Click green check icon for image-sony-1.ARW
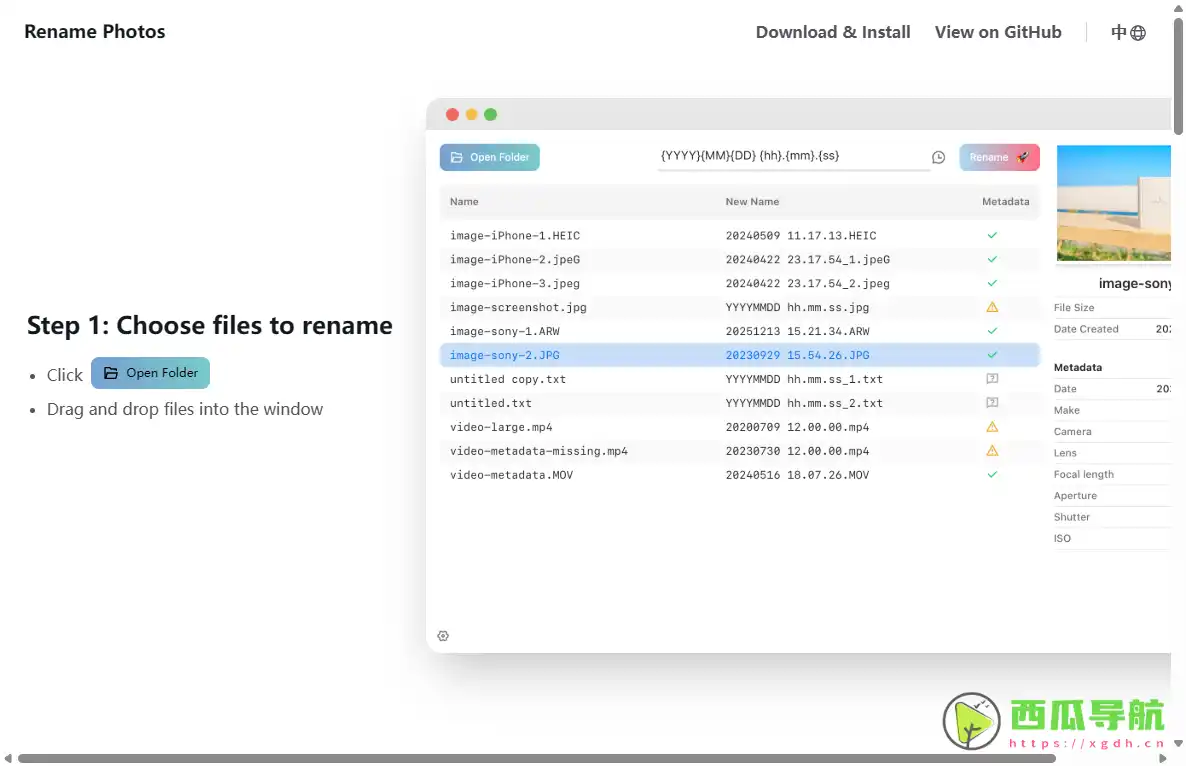The height and width of the screenshot is (766, 1186). pos(992,331)
